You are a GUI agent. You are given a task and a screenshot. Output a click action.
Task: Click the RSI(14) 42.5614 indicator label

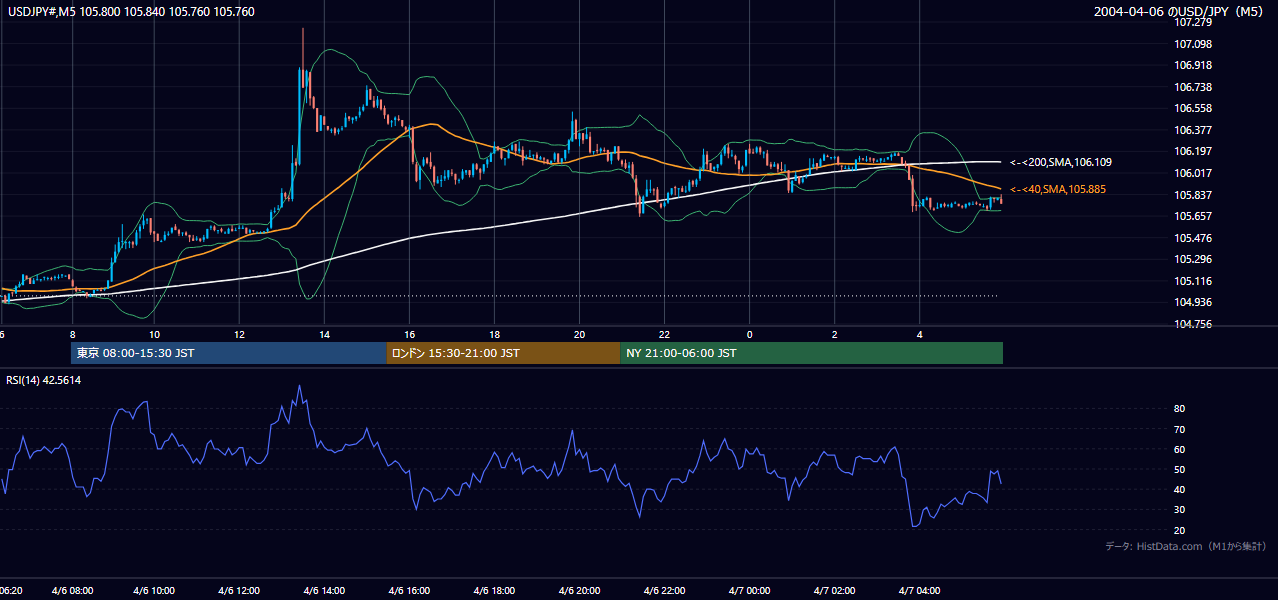pos(44,380)
